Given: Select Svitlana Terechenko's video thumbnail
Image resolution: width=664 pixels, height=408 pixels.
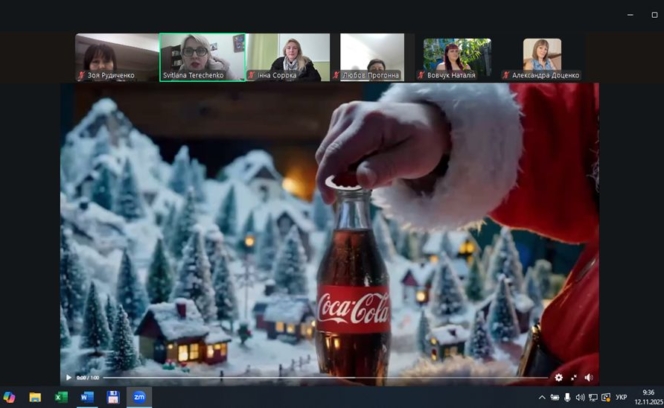Looking at the screenshot, I should [x=203, y=57].
